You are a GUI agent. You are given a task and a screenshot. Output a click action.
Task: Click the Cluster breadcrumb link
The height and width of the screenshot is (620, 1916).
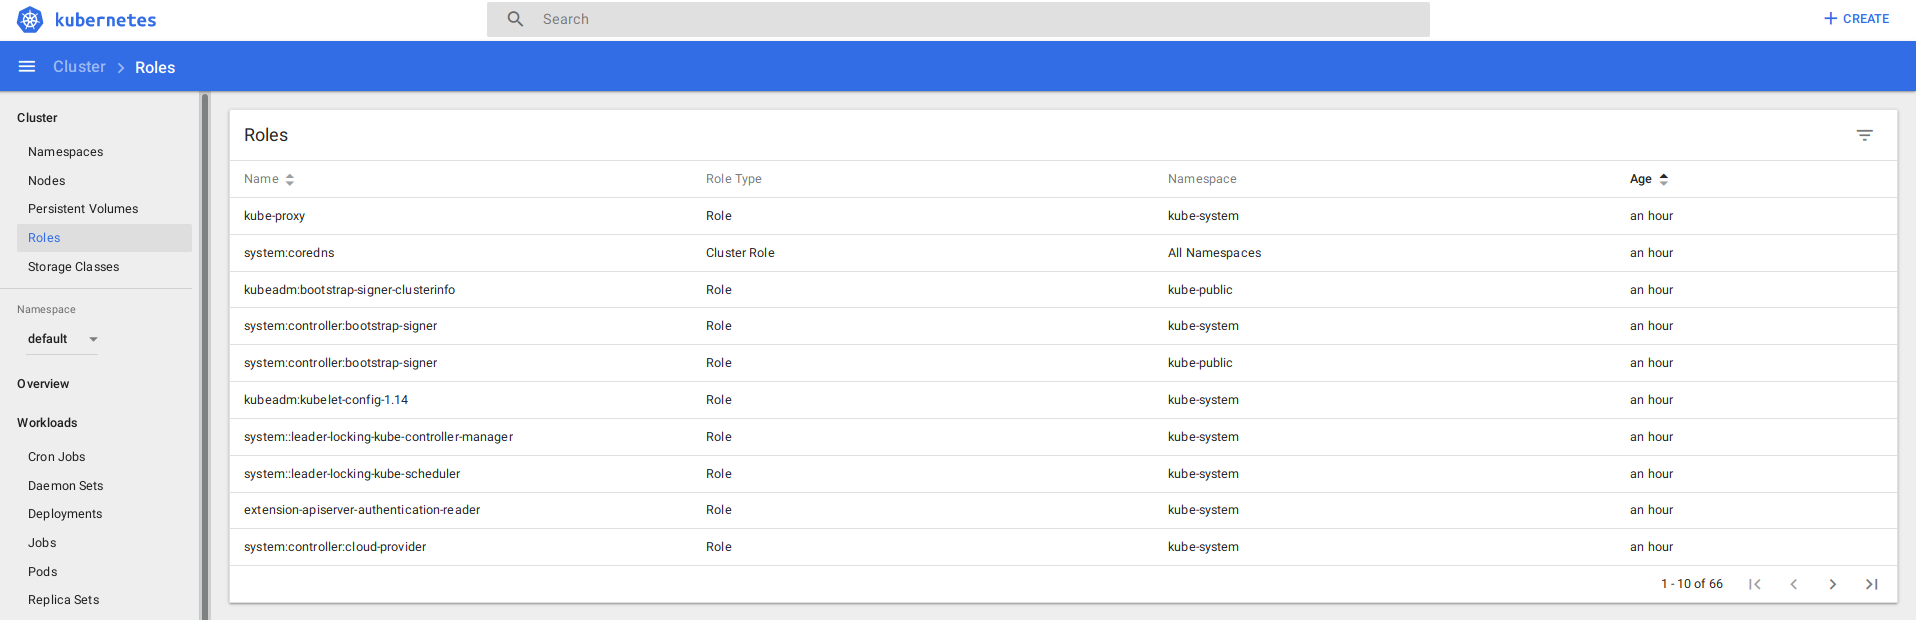79,67
